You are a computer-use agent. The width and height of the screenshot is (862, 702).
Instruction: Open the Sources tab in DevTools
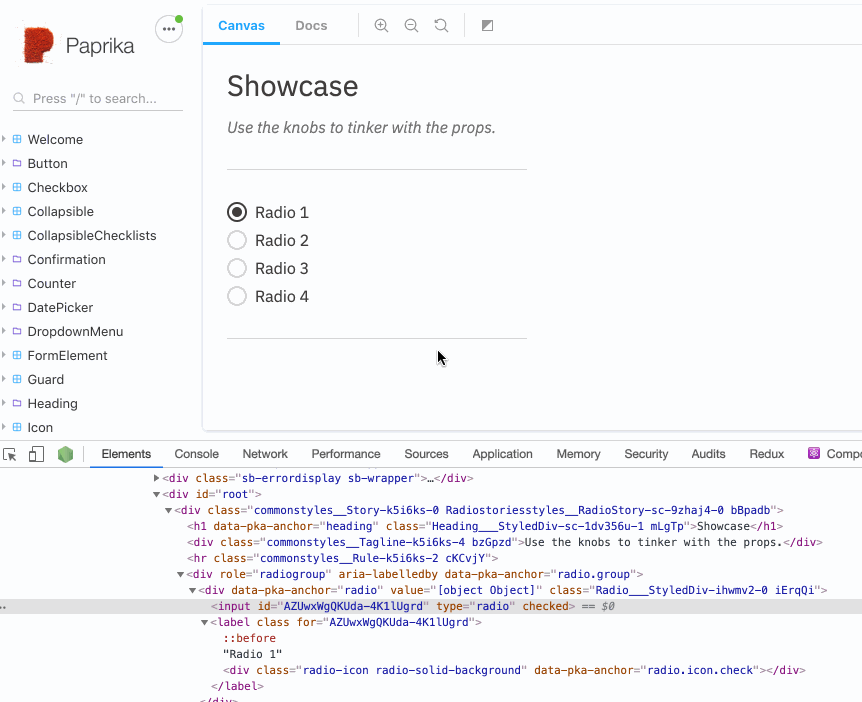[426, 454]
